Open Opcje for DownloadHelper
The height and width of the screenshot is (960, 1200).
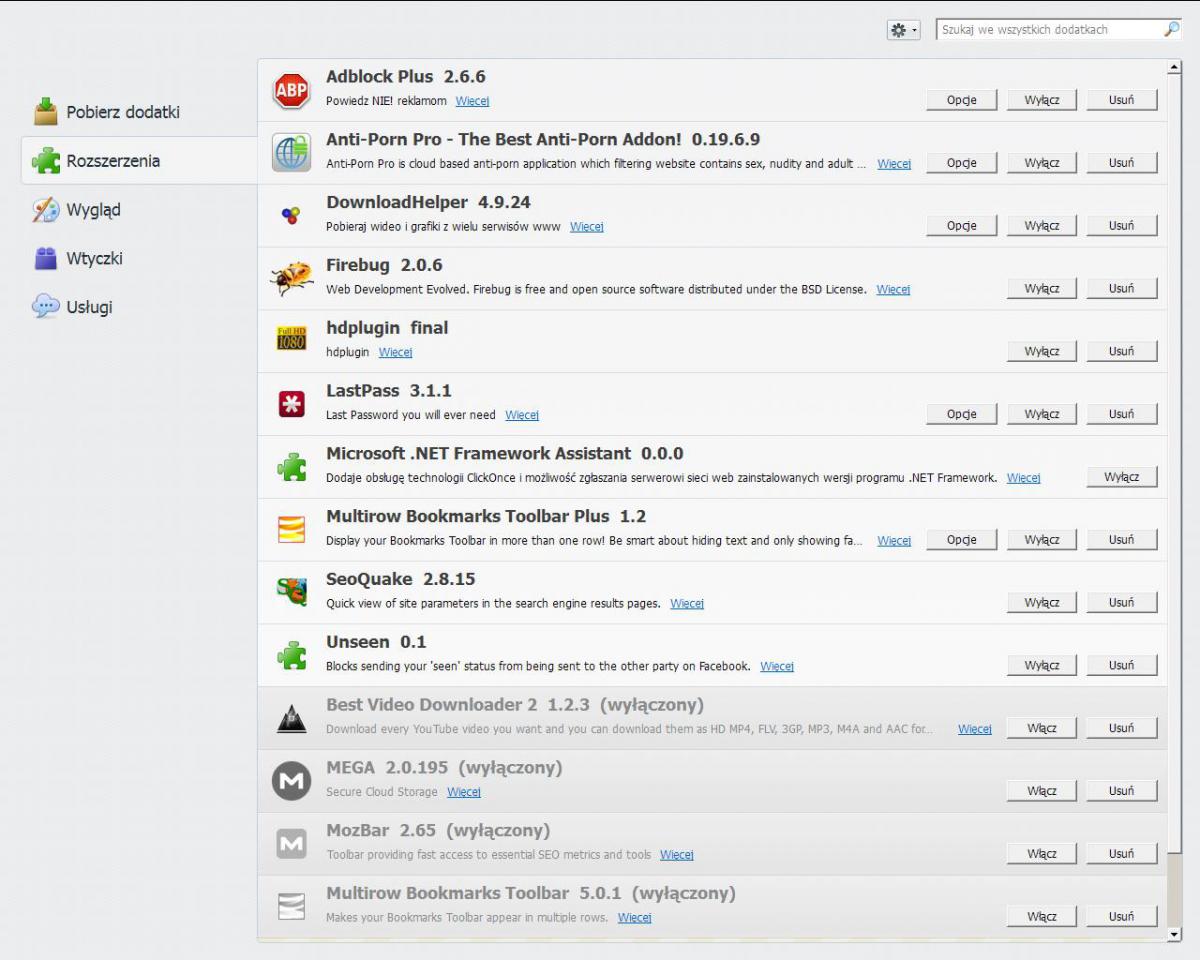pos(962,226)
